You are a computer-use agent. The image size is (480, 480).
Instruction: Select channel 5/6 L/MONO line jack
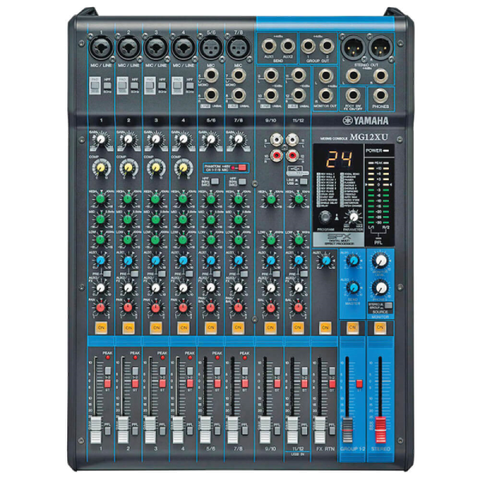[211, 76]
